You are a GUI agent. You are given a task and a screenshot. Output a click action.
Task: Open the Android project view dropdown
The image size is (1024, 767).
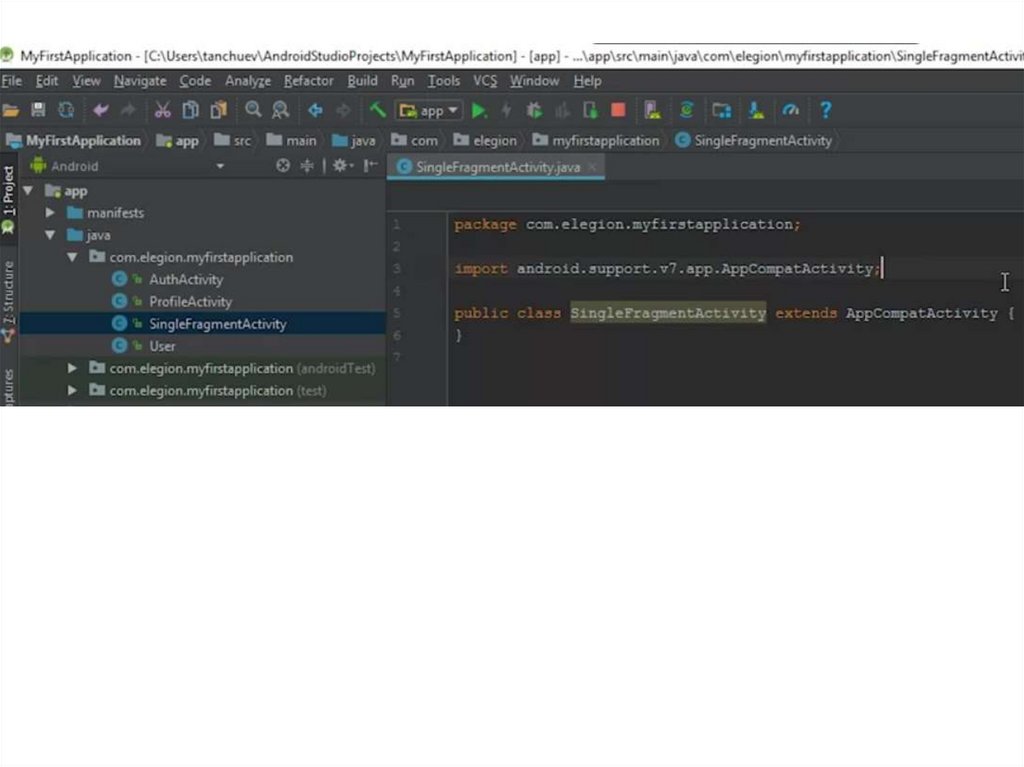[x=219, y=166]
